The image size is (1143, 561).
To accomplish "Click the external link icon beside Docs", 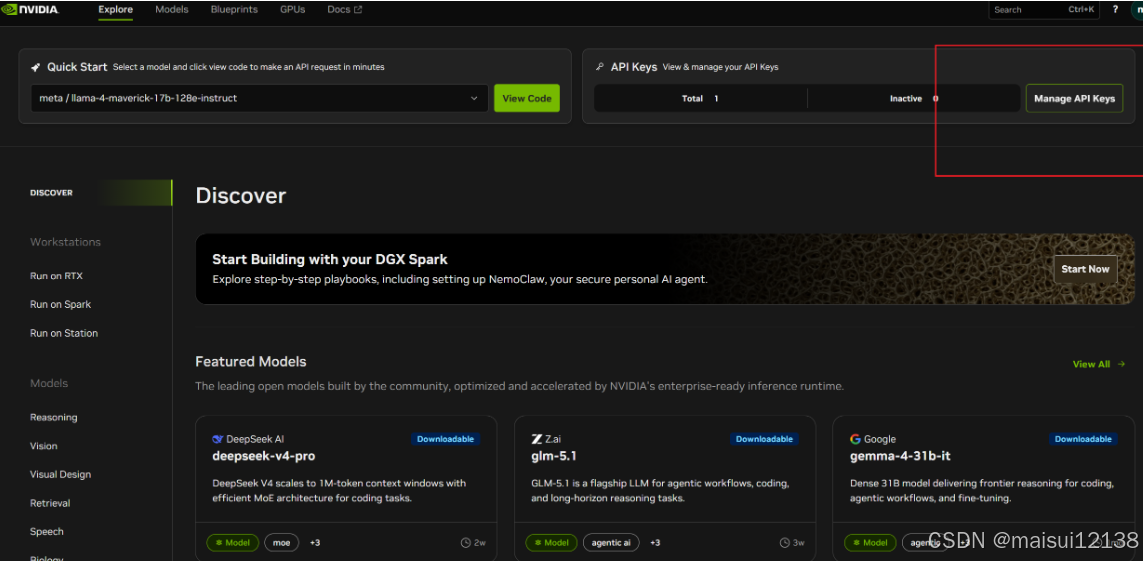I will (x=358, y=9).
